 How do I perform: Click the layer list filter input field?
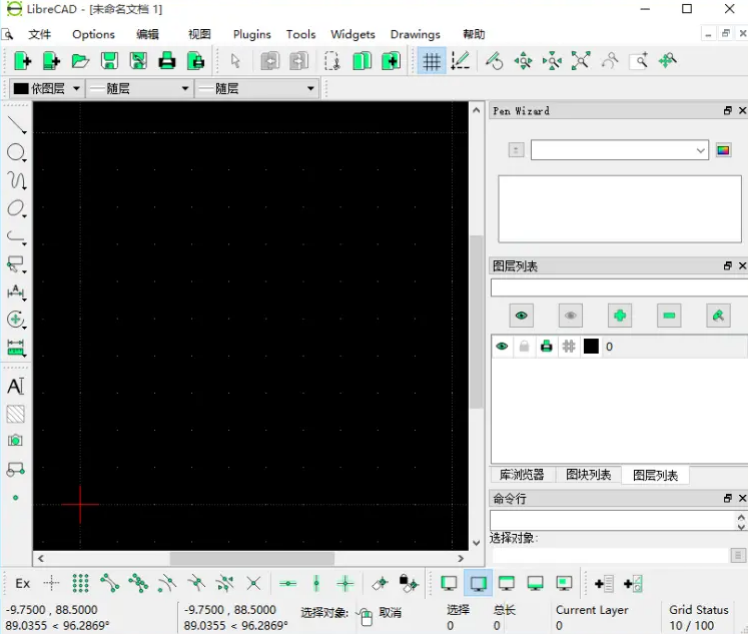[619, 288]
